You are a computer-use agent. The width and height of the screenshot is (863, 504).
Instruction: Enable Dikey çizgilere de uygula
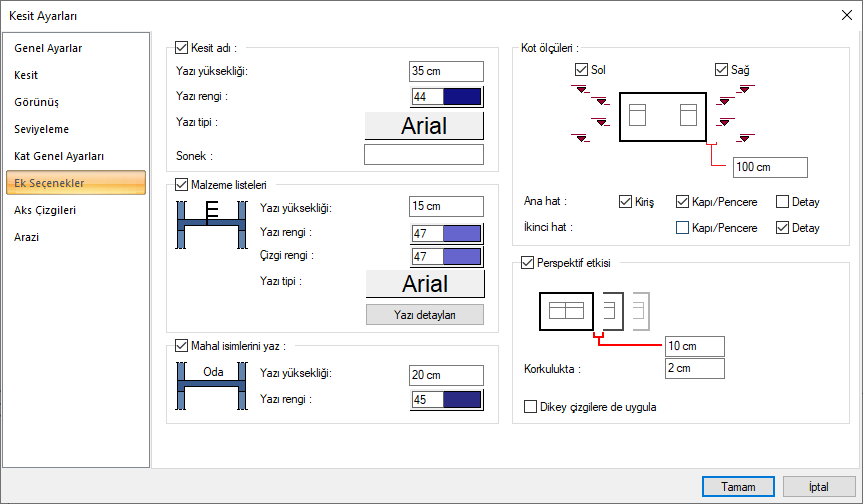531,407
